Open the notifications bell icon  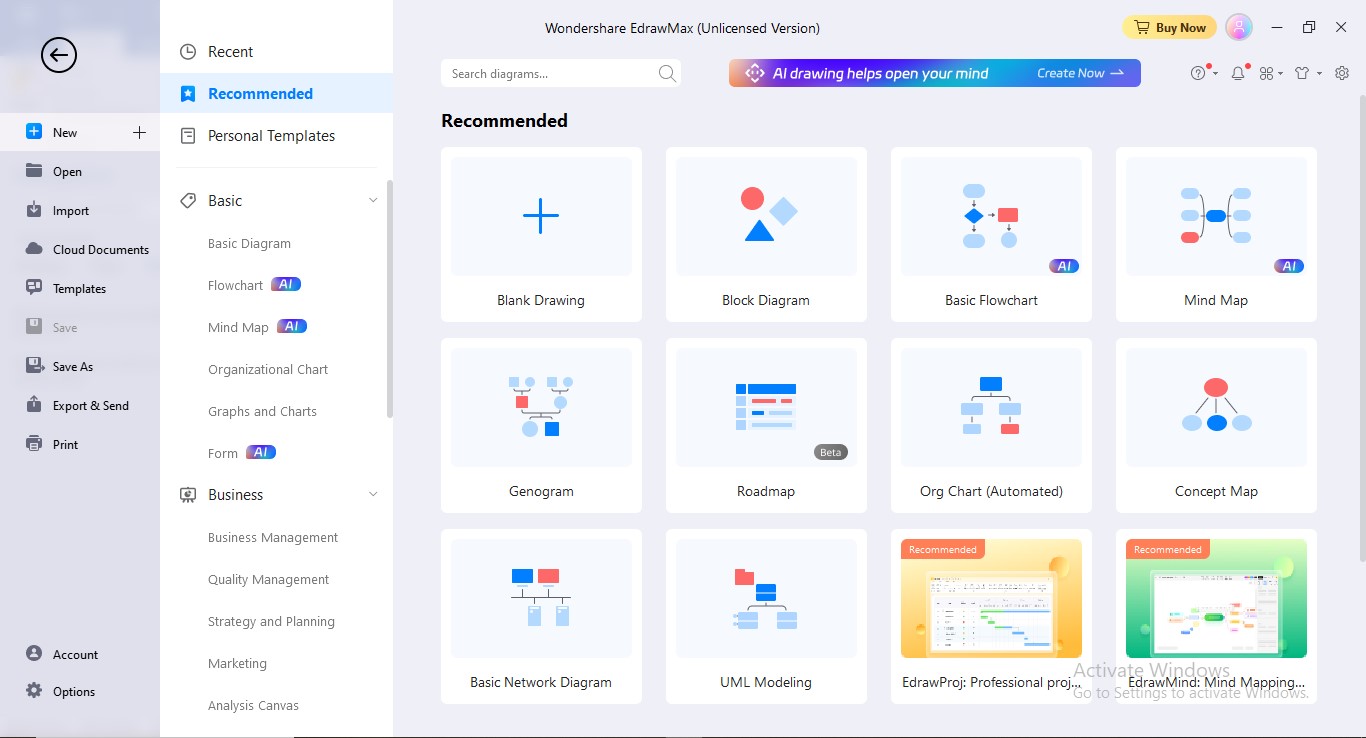coord(1238,73)
